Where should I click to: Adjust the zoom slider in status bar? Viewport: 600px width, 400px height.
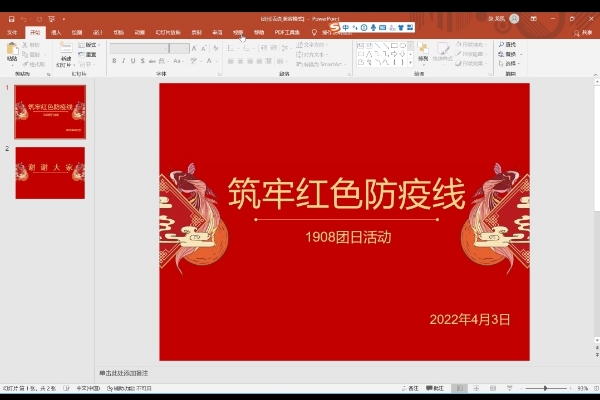[545, 388]
